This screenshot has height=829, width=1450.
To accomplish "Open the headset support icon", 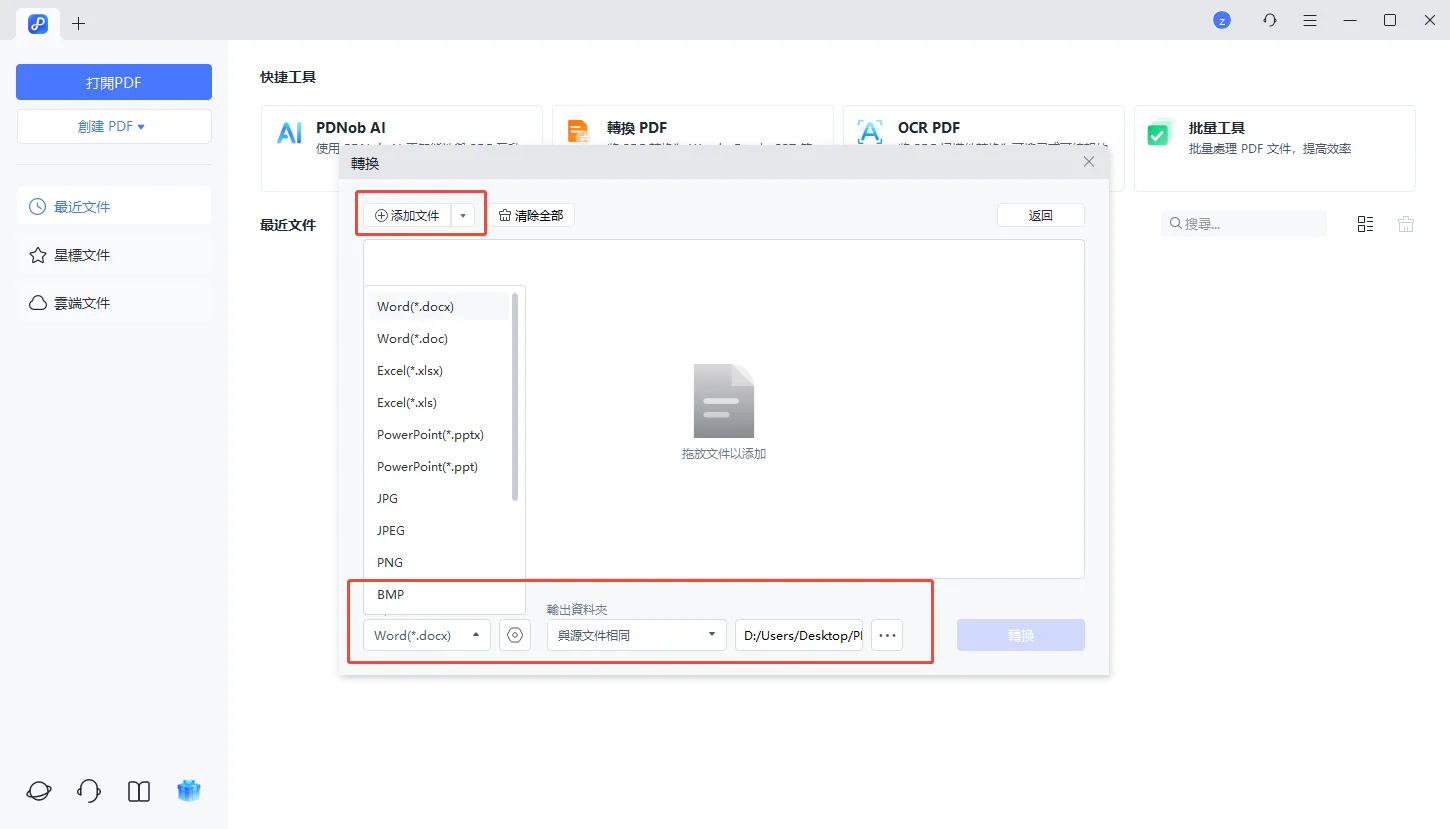I will [89, 791].
